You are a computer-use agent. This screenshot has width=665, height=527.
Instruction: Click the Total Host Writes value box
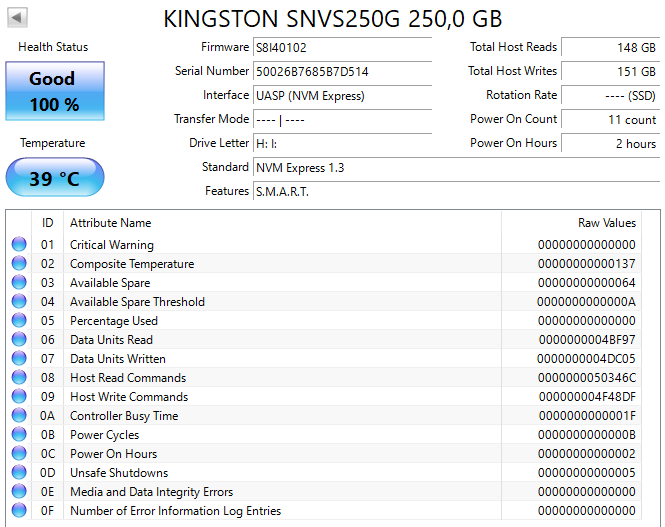609,71
